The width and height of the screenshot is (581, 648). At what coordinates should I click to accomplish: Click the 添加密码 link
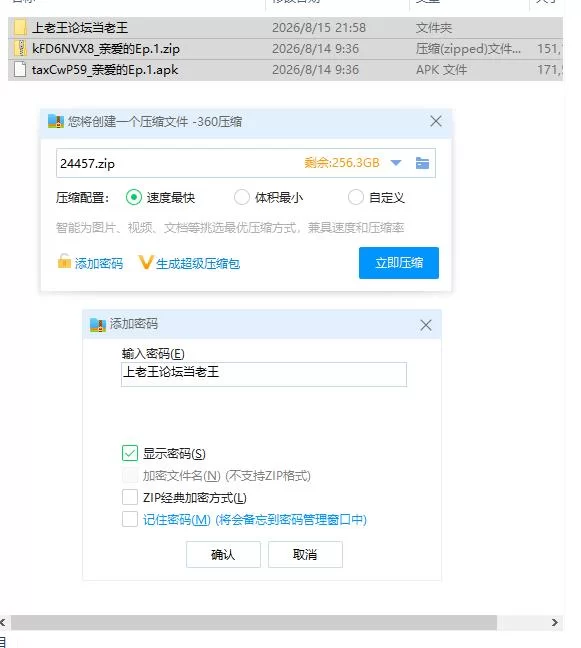coord(99,263)
